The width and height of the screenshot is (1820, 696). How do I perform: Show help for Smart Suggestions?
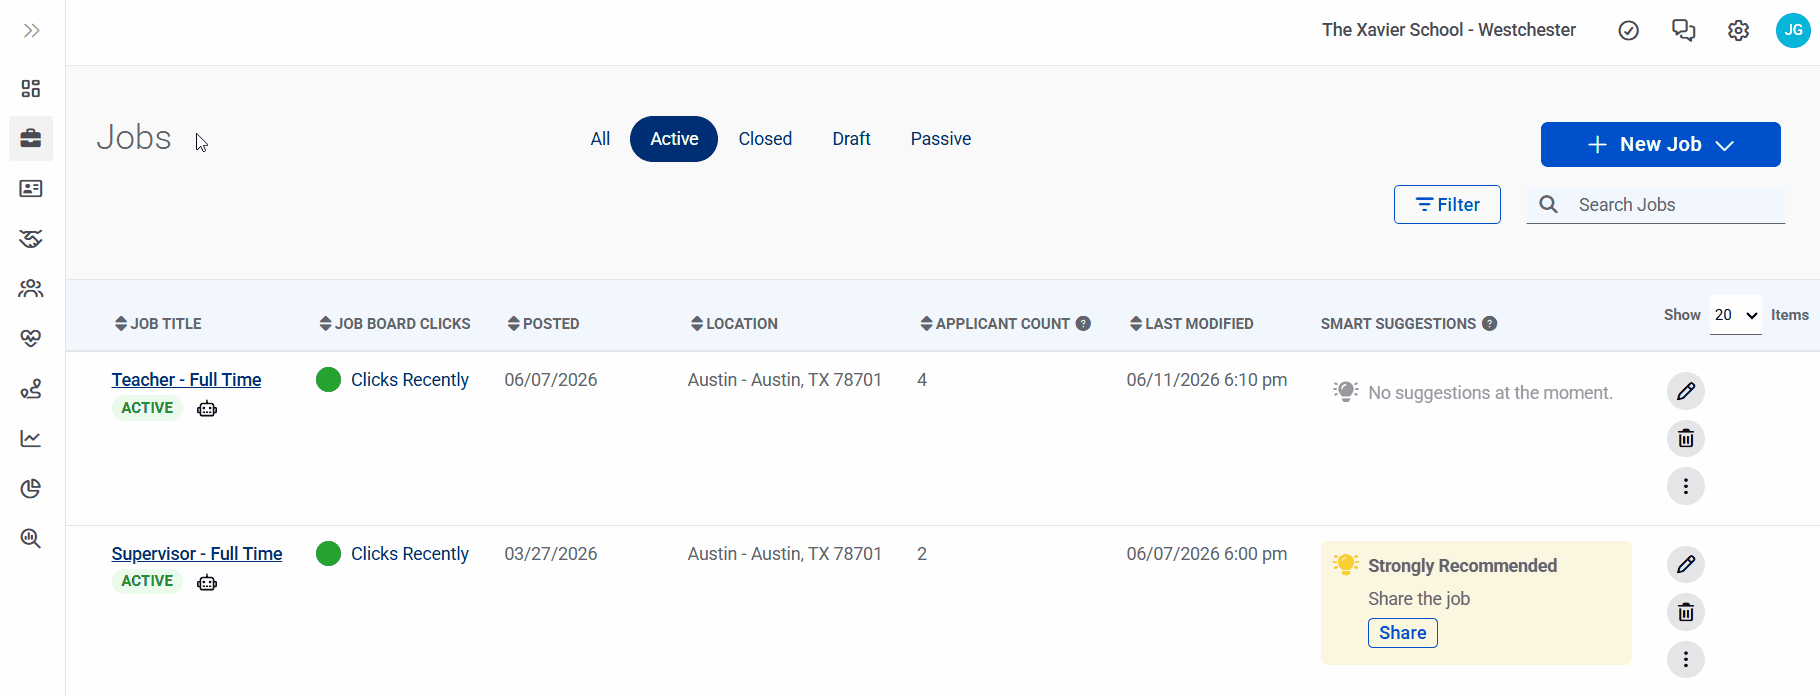tap(1490, 324)
